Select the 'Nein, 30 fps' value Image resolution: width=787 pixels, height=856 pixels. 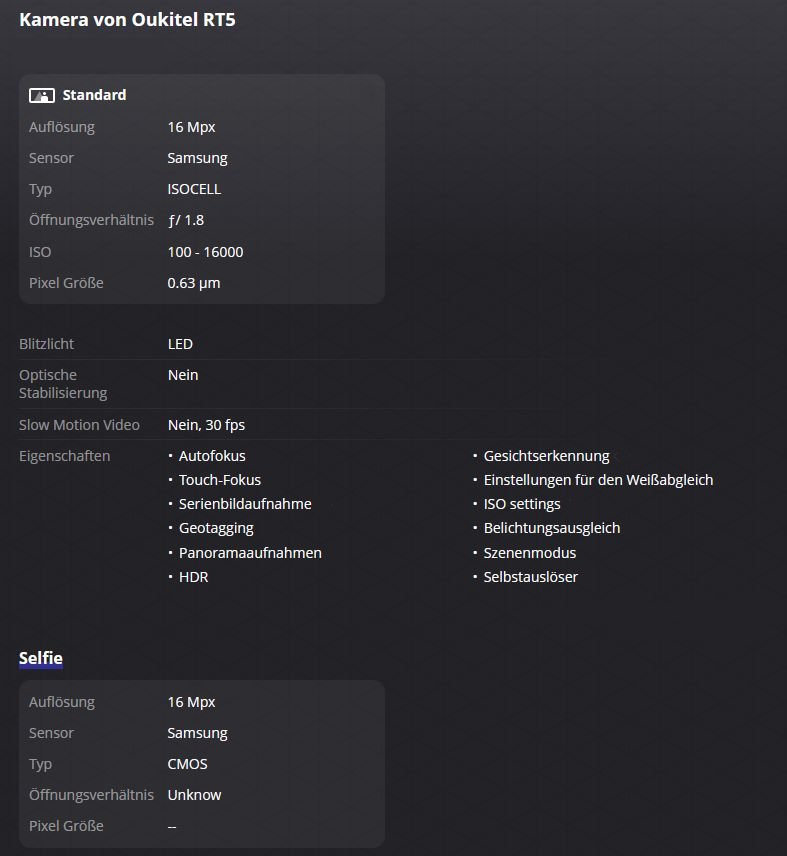tap(206, 425)
